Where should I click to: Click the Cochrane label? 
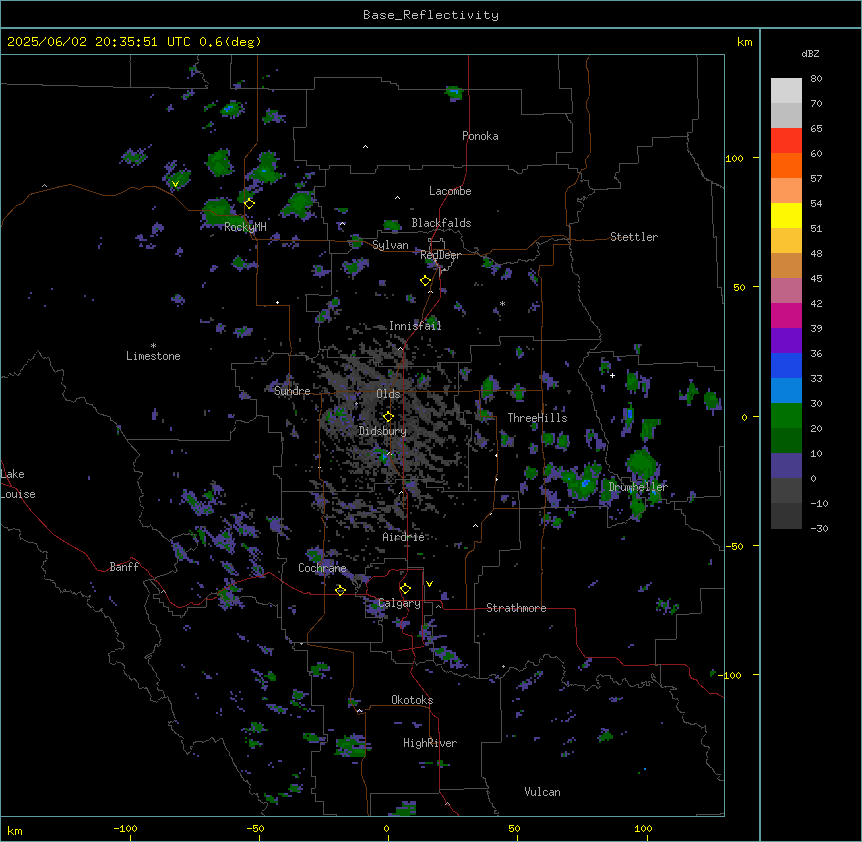(x=322, y=568)
